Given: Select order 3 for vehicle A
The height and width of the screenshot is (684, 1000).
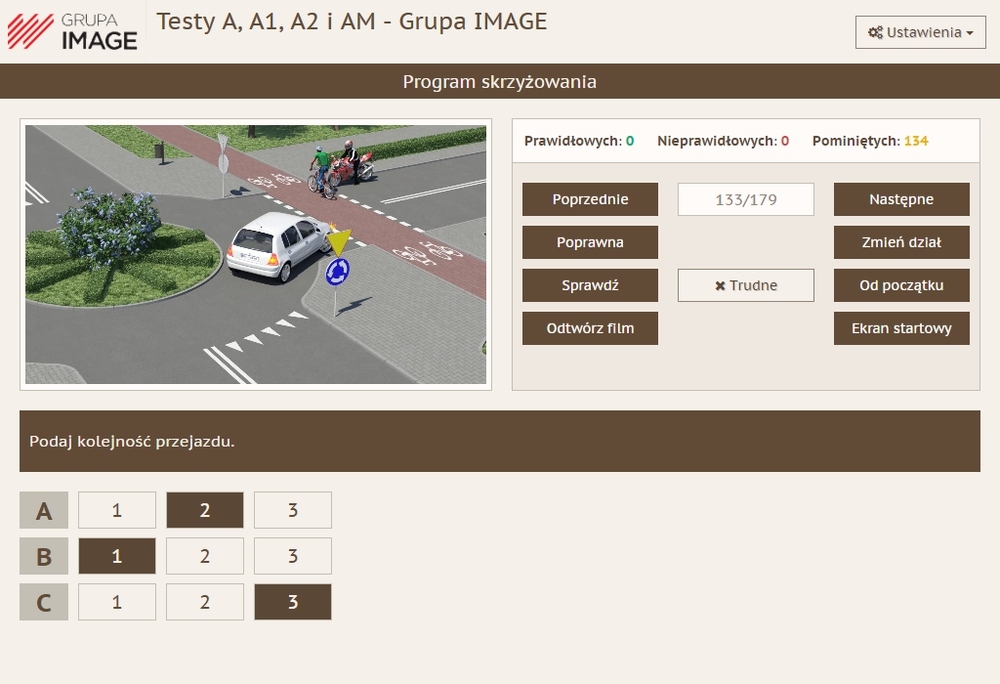Looking at the screenshot, I should (293, 510).
